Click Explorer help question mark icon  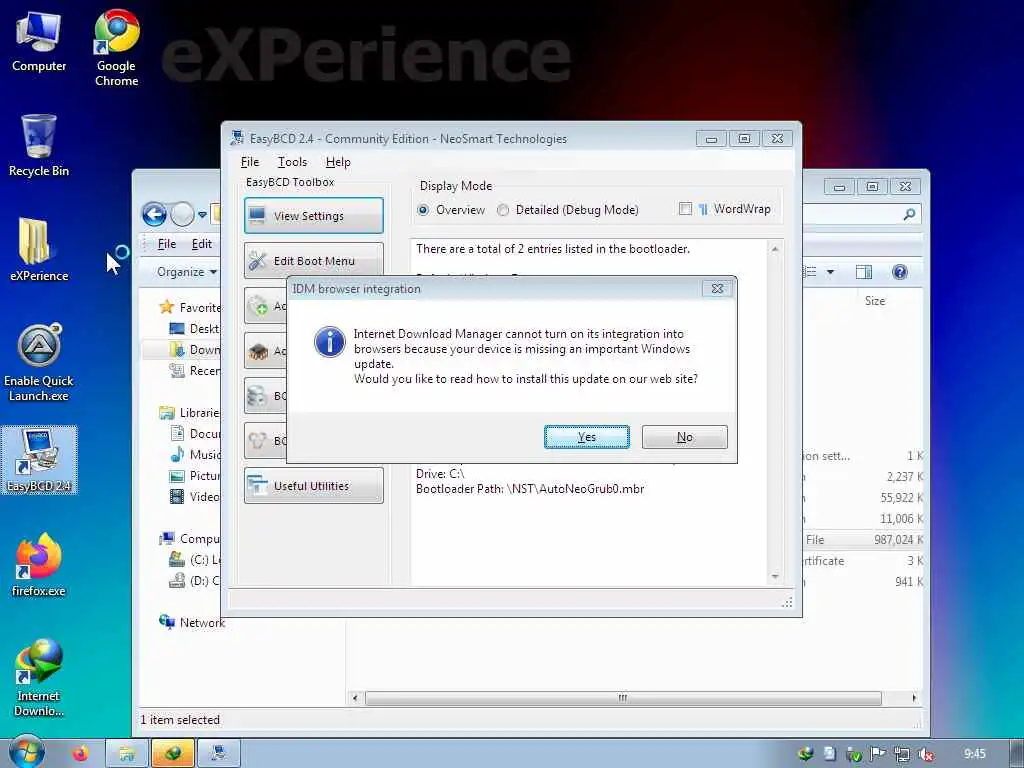[899, 272]
